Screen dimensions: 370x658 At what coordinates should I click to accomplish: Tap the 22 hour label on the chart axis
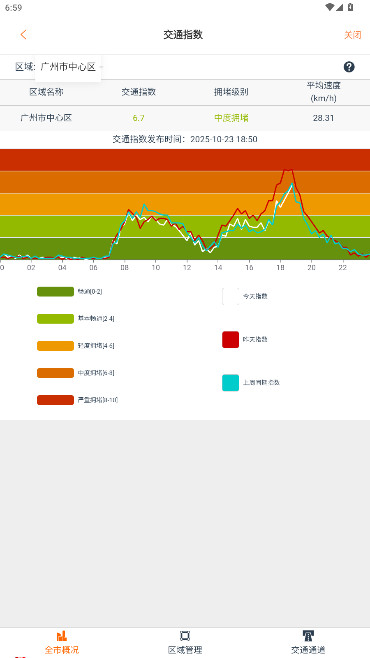coord(342,268)
